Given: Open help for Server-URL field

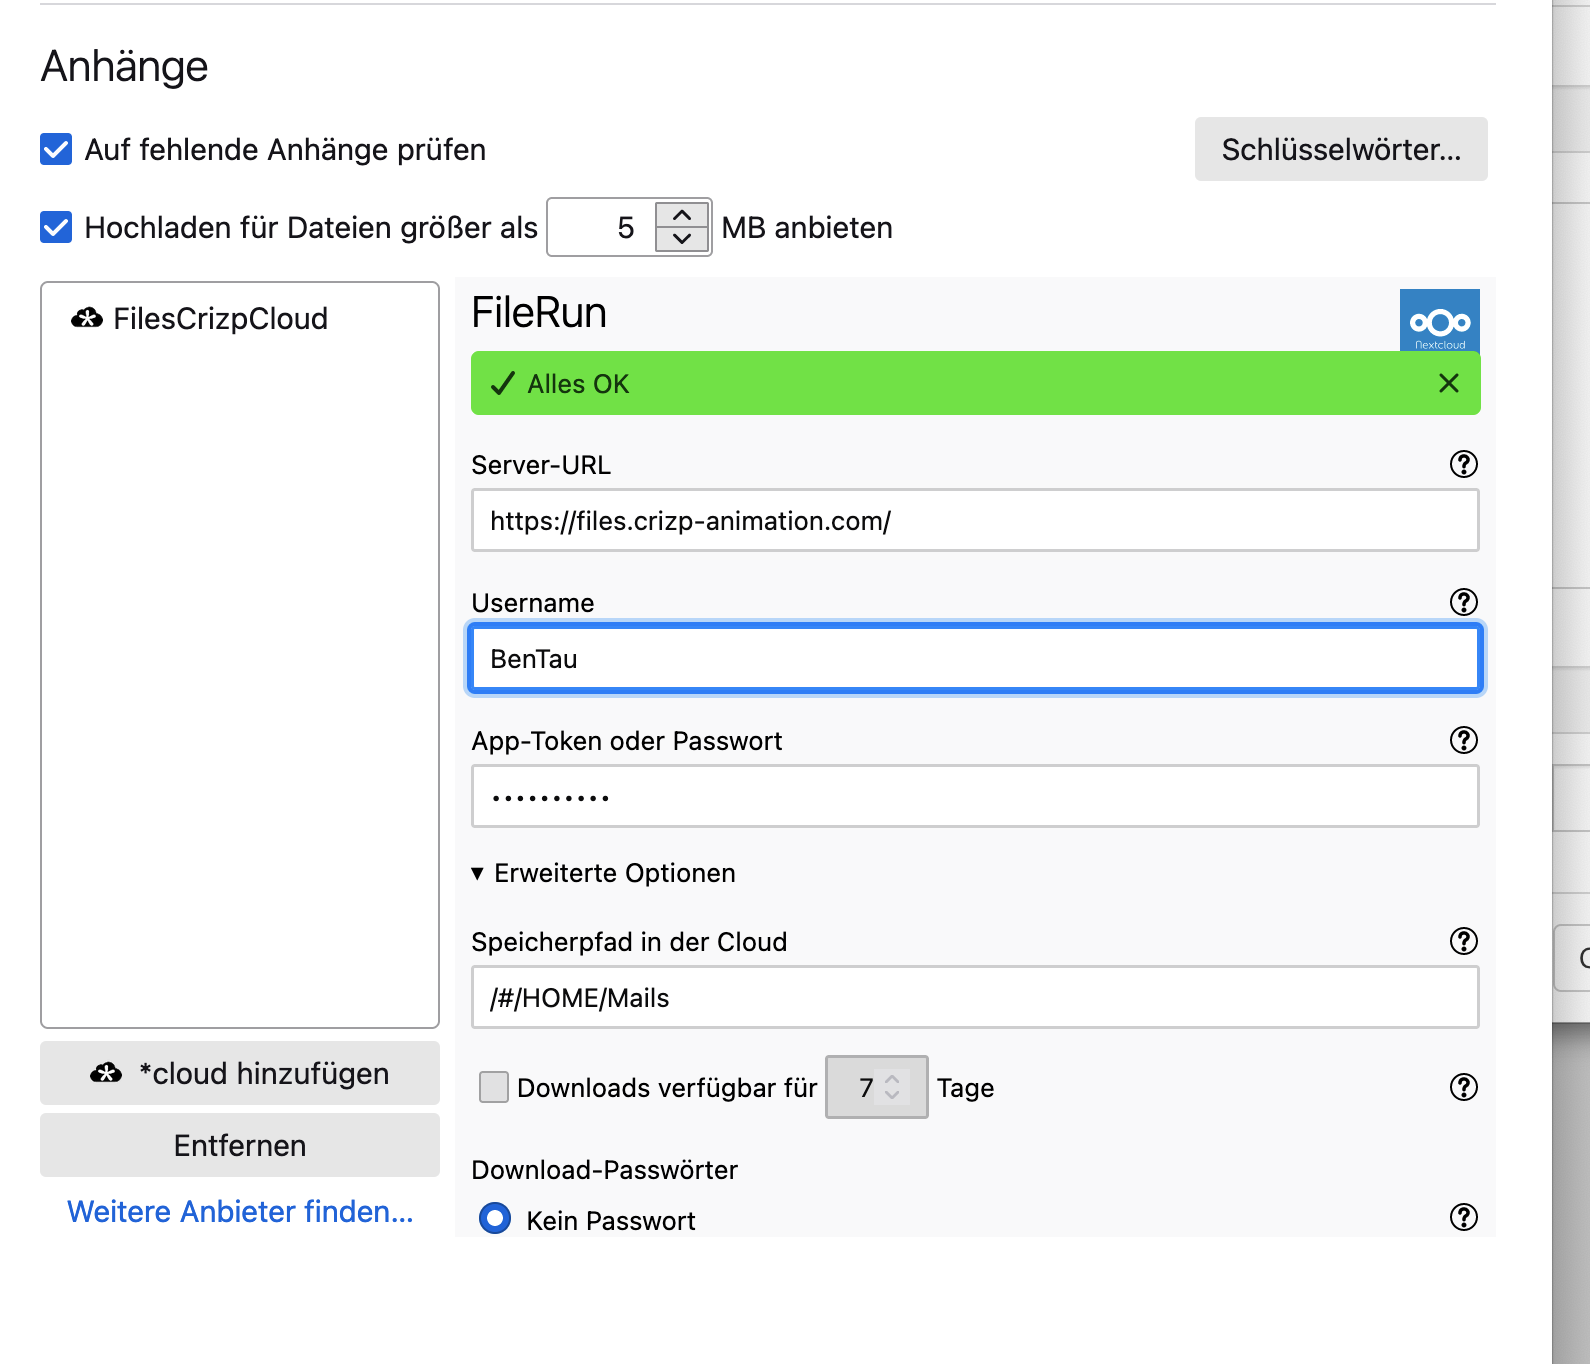Looking at the screenshot, I should [1463, 464].
